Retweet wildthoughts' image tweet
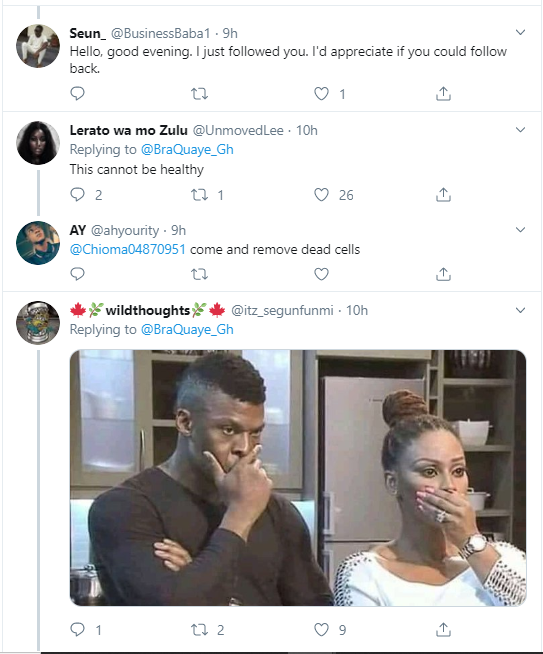543x654 pixels. (199, 630)
